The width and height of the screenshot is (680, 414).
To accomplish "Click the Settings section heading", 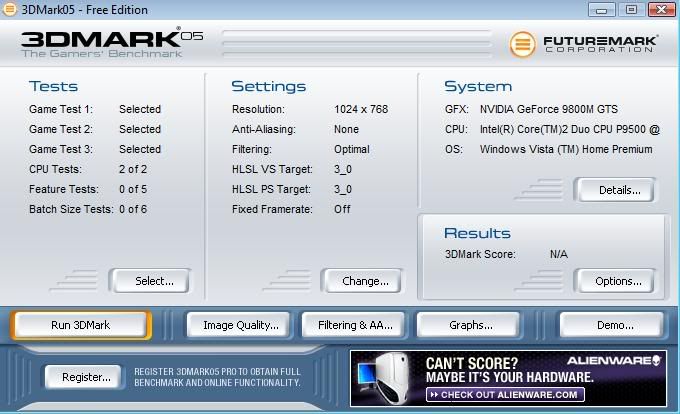I will tap(268, 86).
